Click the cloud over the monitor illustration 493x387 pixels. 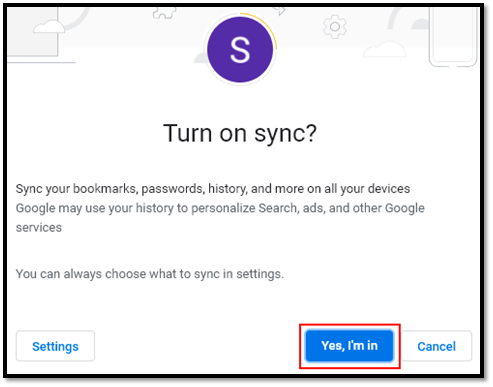click(49, 26)
